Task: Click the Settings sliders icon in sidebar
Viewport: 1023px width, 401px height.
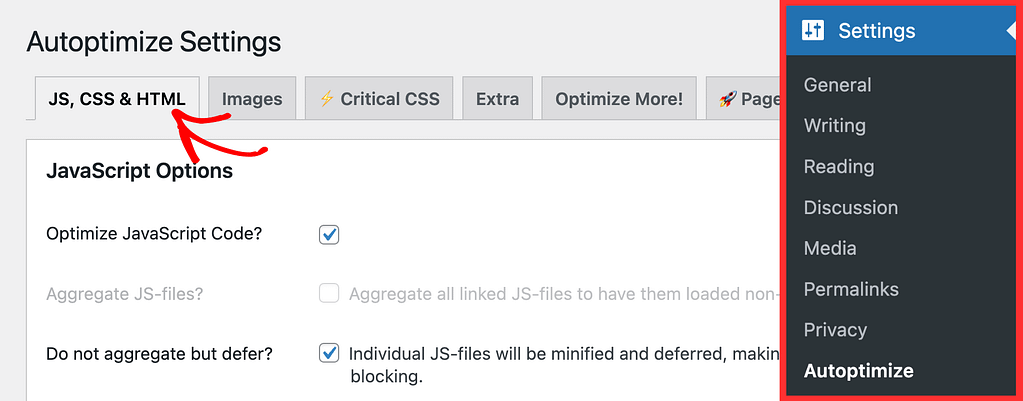Action: pyautogui.click(x=813, y=31)
